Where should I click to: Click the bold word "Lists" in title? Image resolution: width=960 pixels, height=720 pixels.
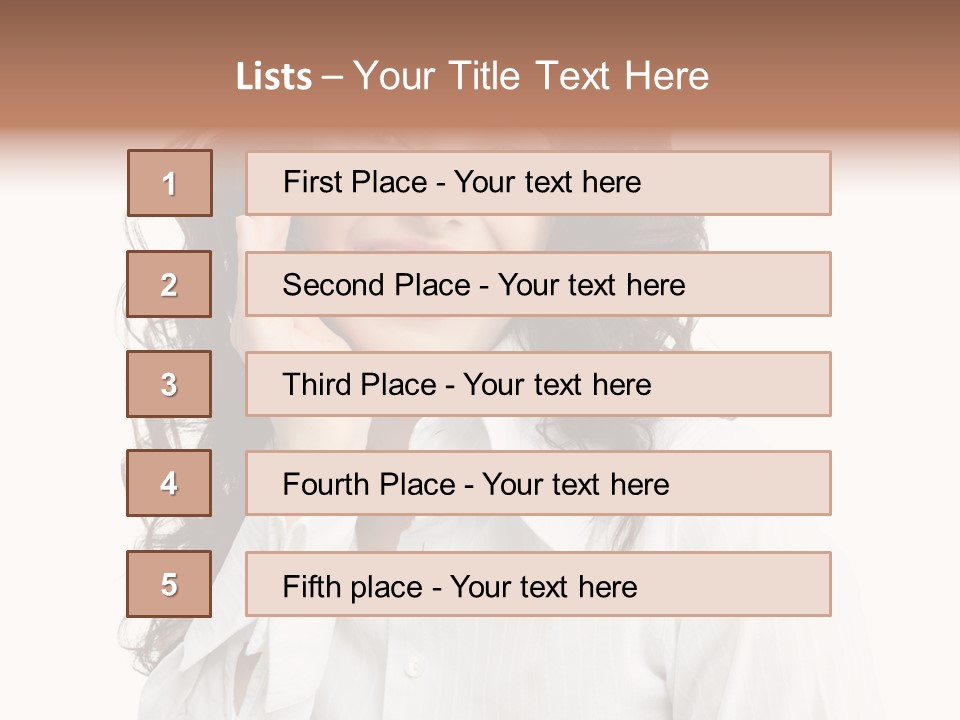point(273,77)
